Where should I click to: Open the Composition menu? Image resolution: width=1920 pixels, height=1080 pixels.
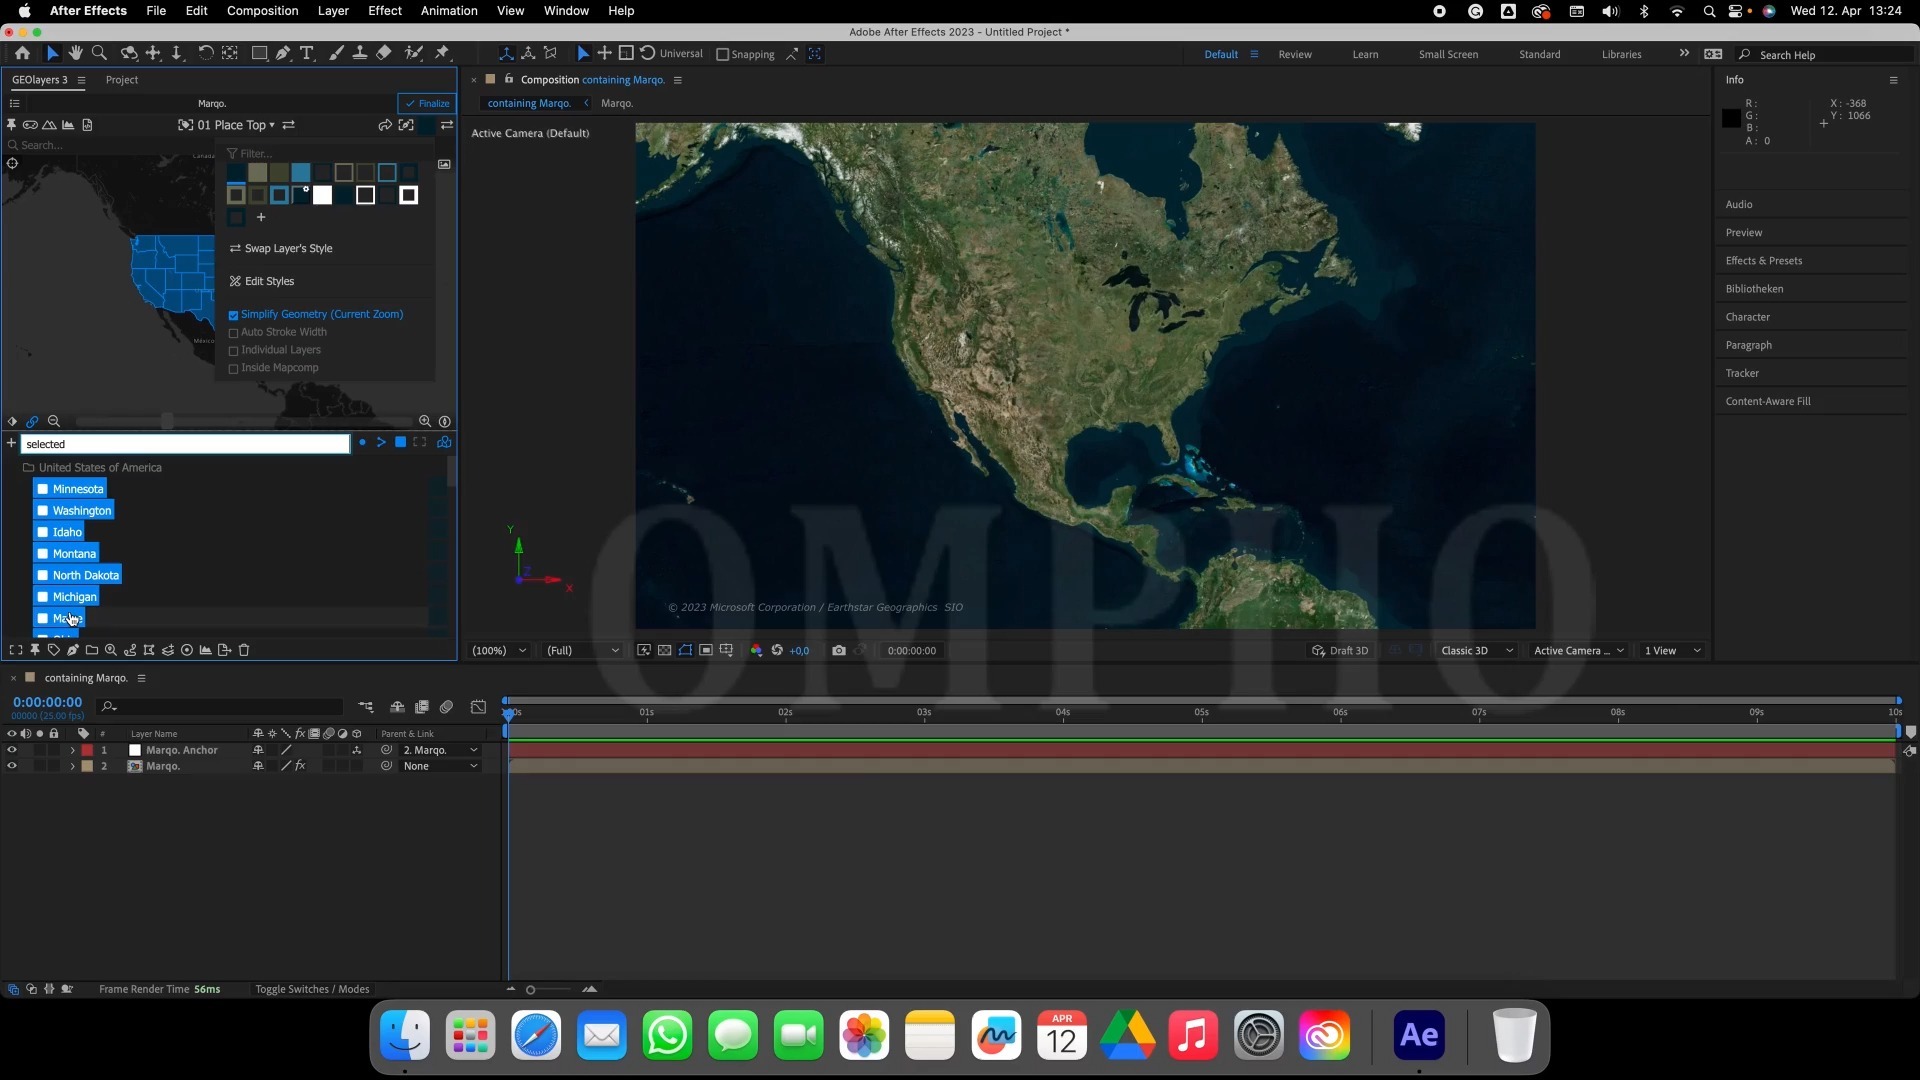[x=262, y=11]
